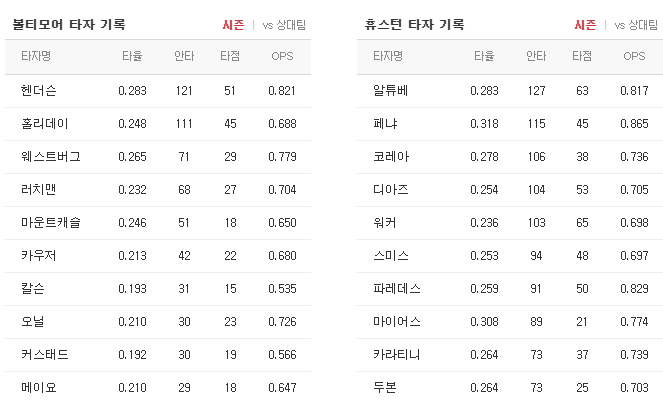Viewport: 663px width, 411px height.
Task: Click 타율 column header in 볼티모어 table
Action: click(x=132, y=56)
